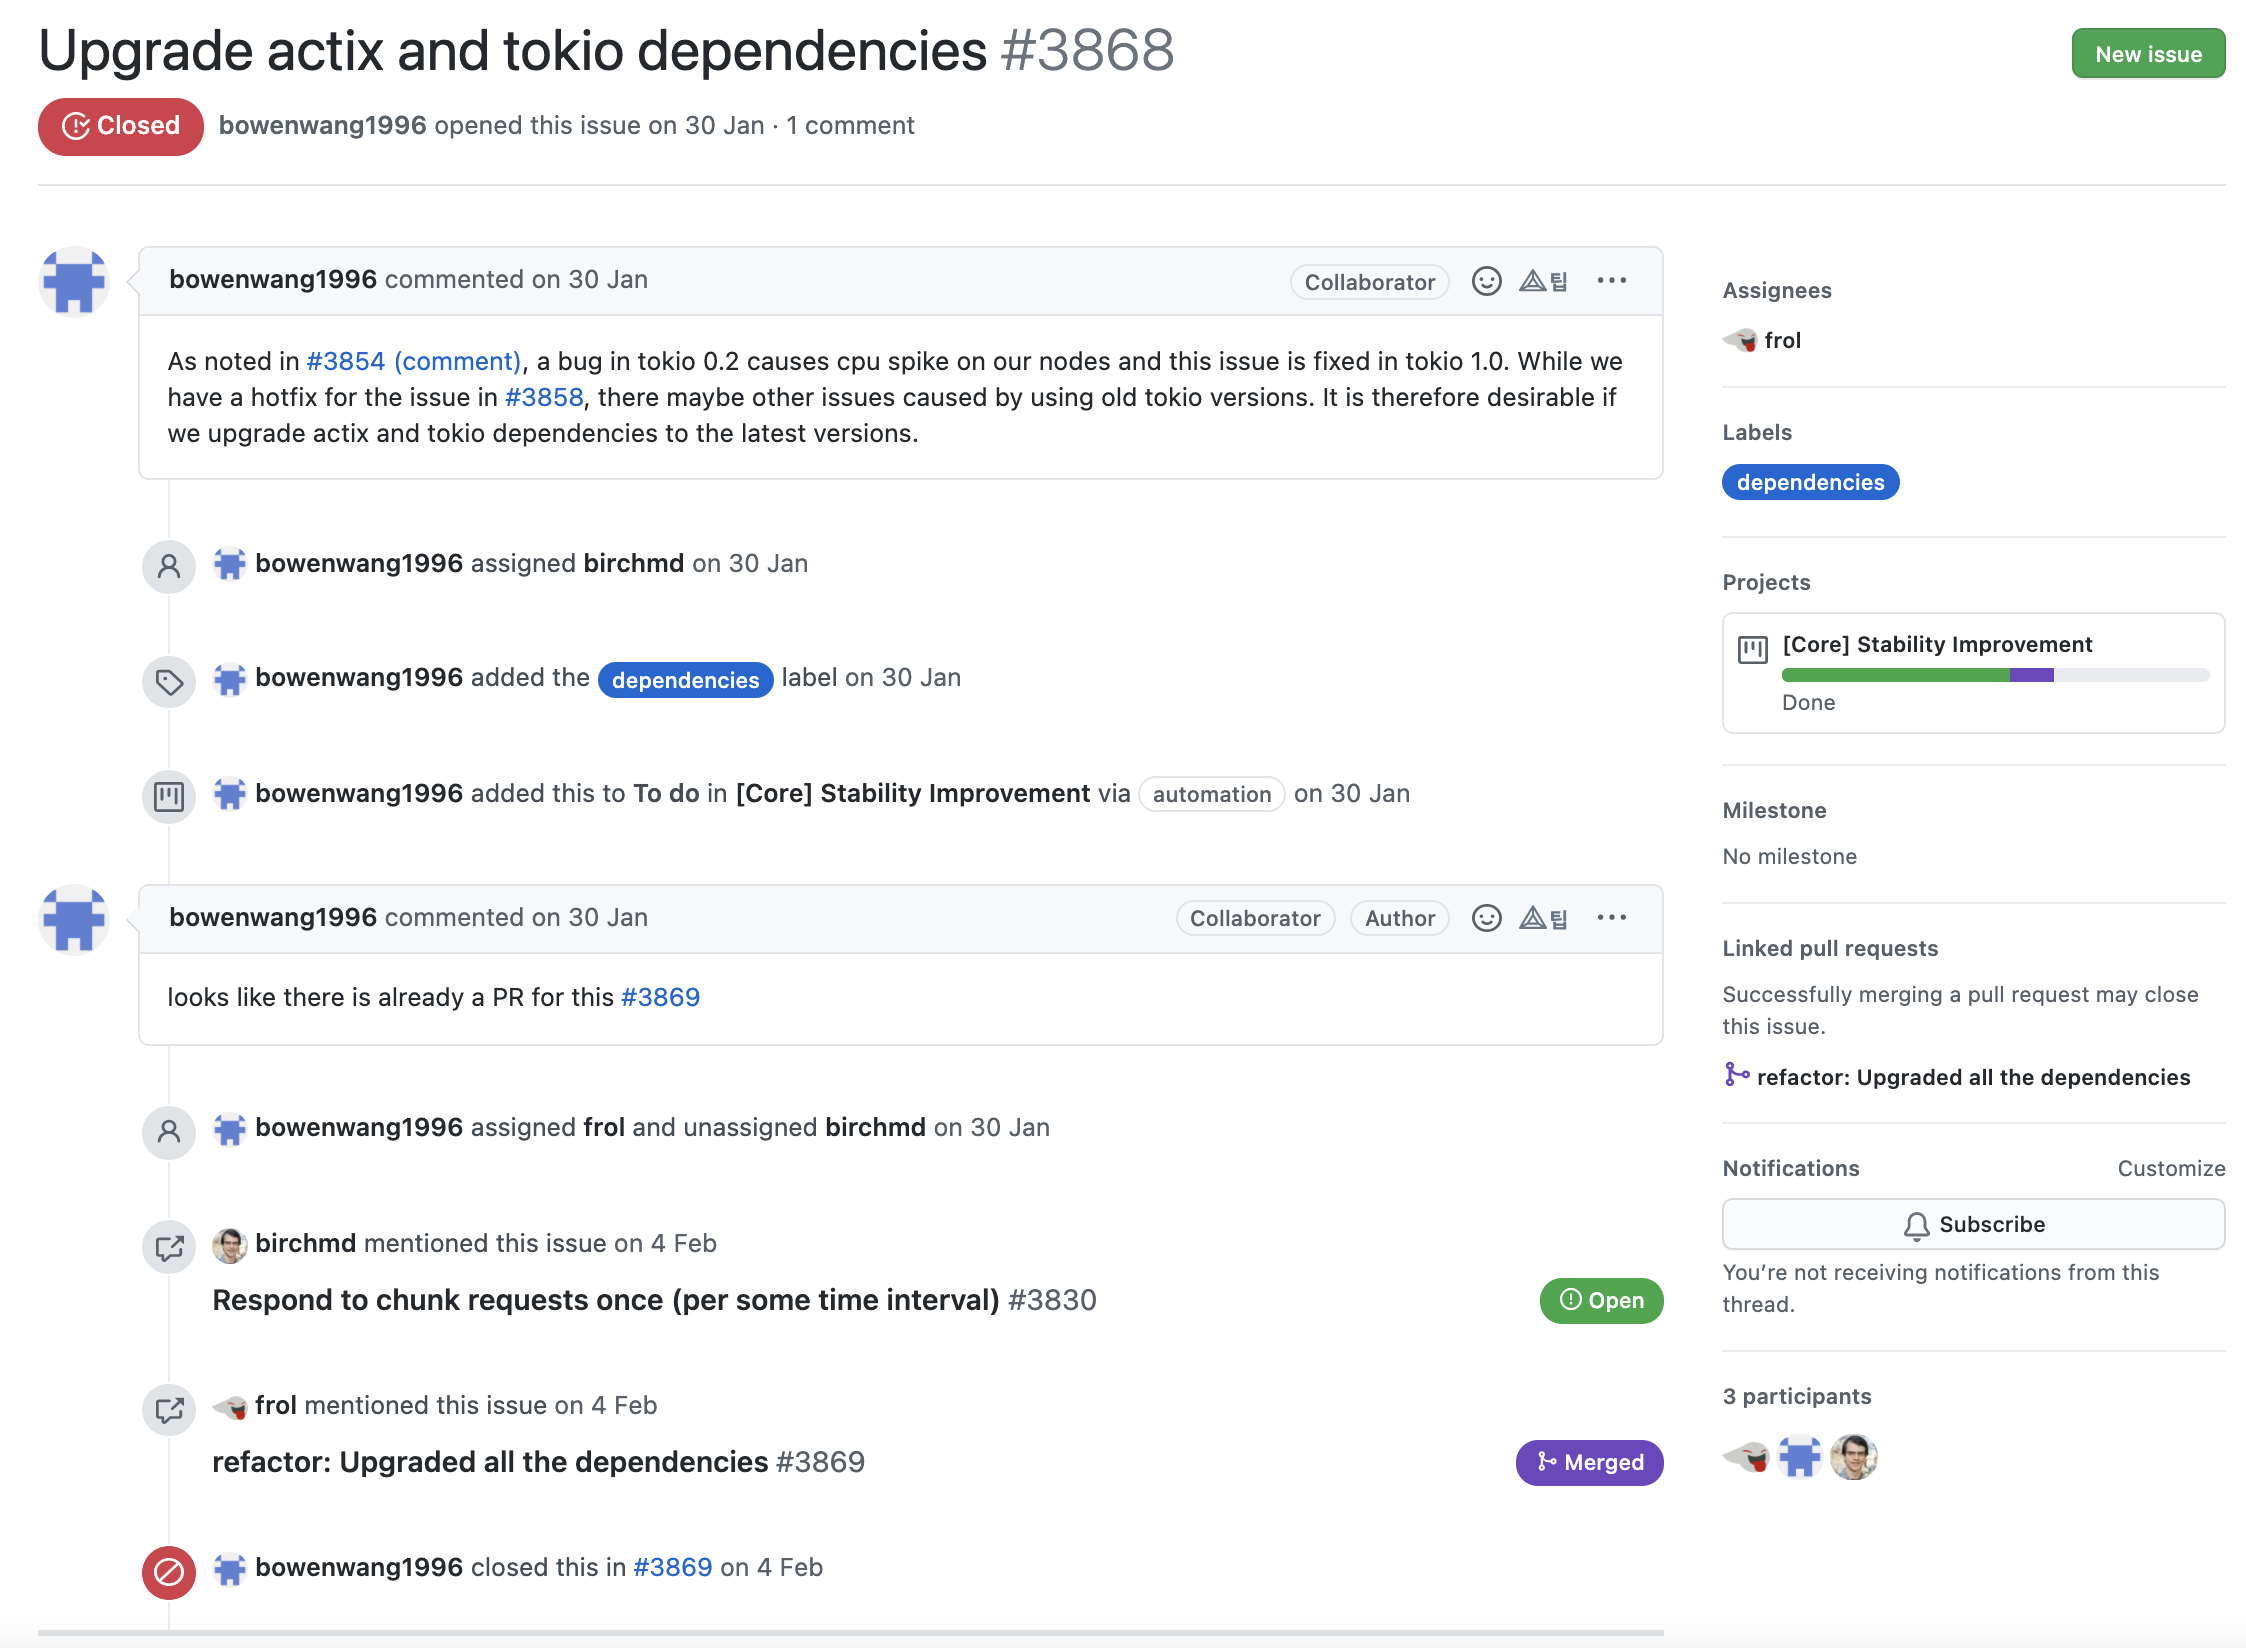The width and height of the screenshot is (2246, 1648).
Task: Add emoji reaction to first comment
Action: pos(1486,281)
